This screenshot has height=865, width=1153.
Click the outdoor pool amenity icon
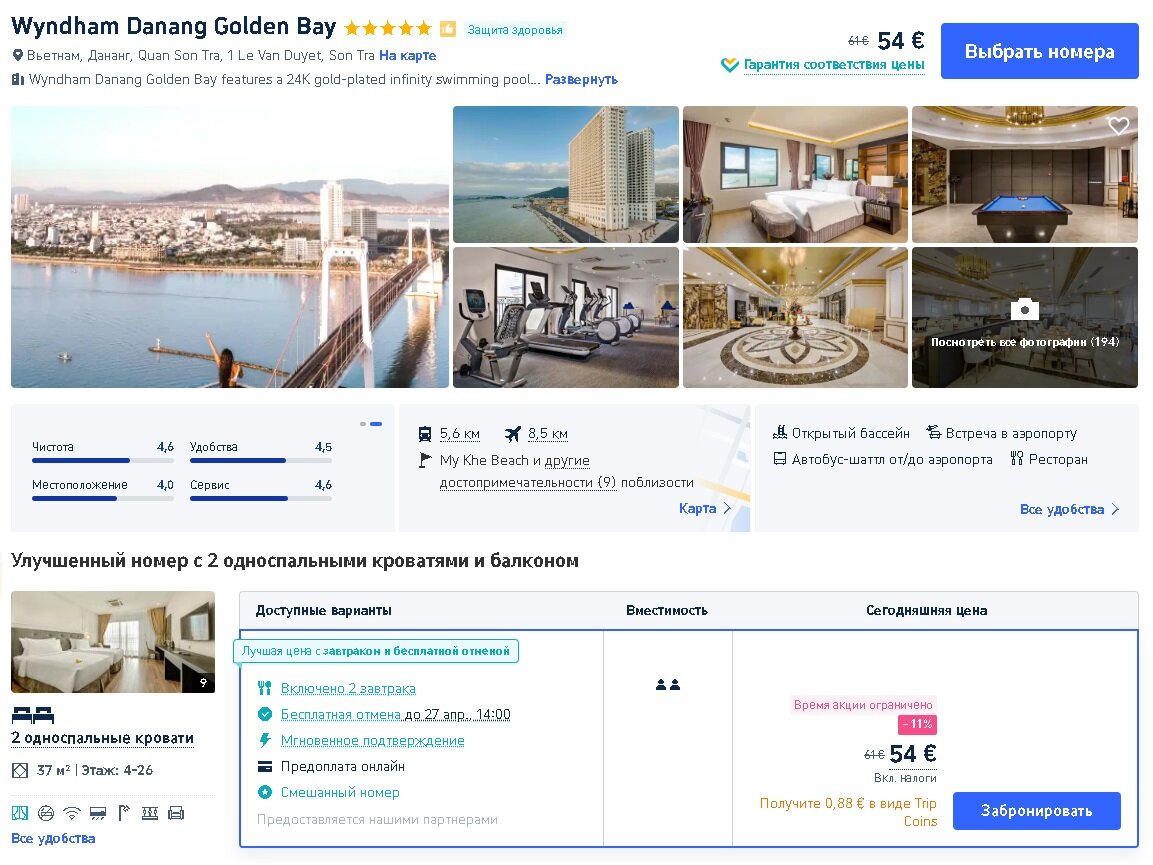click(x=780, y=432)
